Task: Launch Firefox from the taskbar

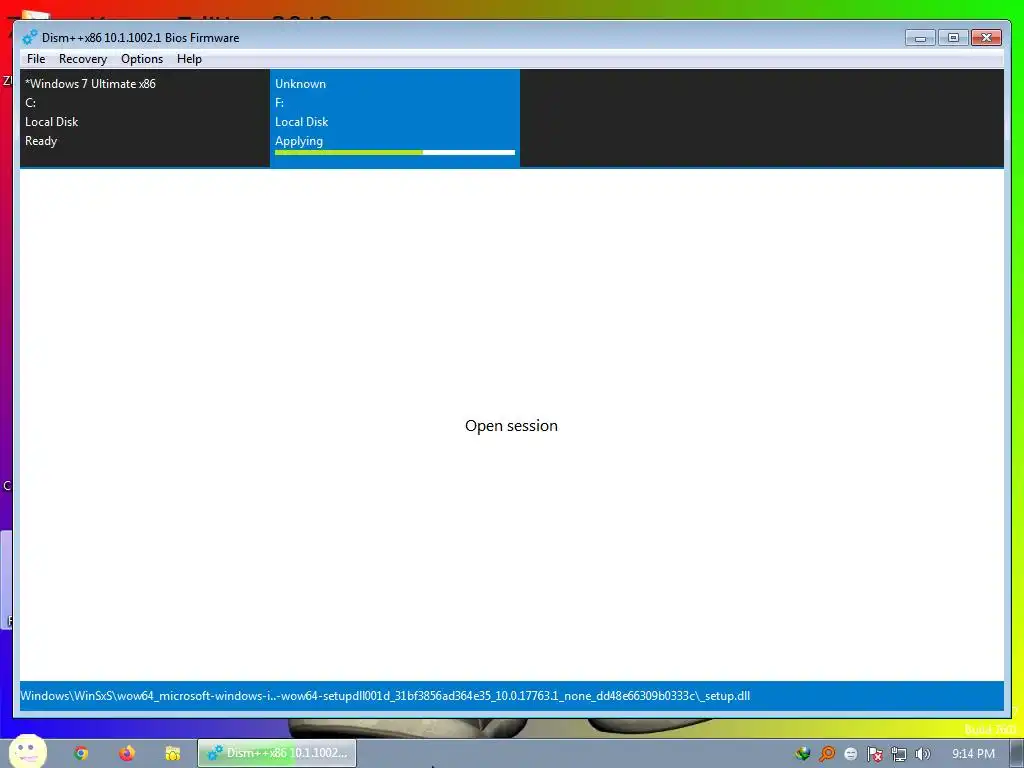Action: click(x=127, y=754)
